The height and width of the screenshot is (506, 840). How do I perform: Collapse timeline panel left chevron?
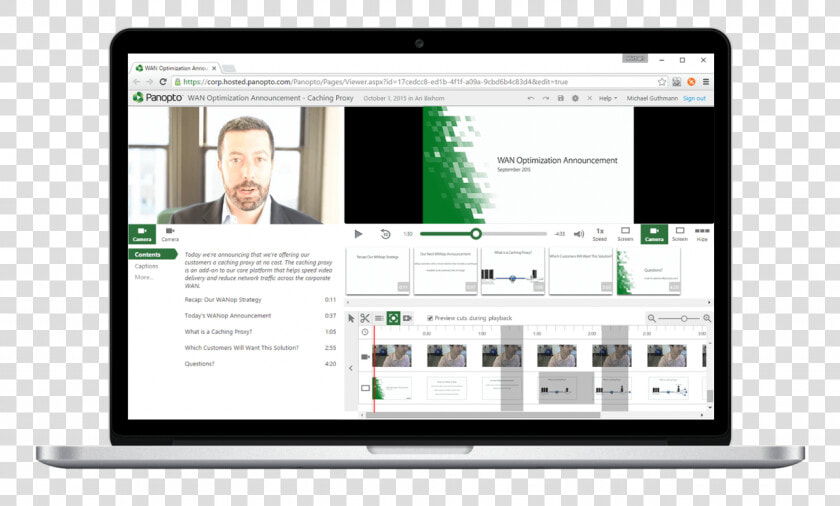(351, 368)
